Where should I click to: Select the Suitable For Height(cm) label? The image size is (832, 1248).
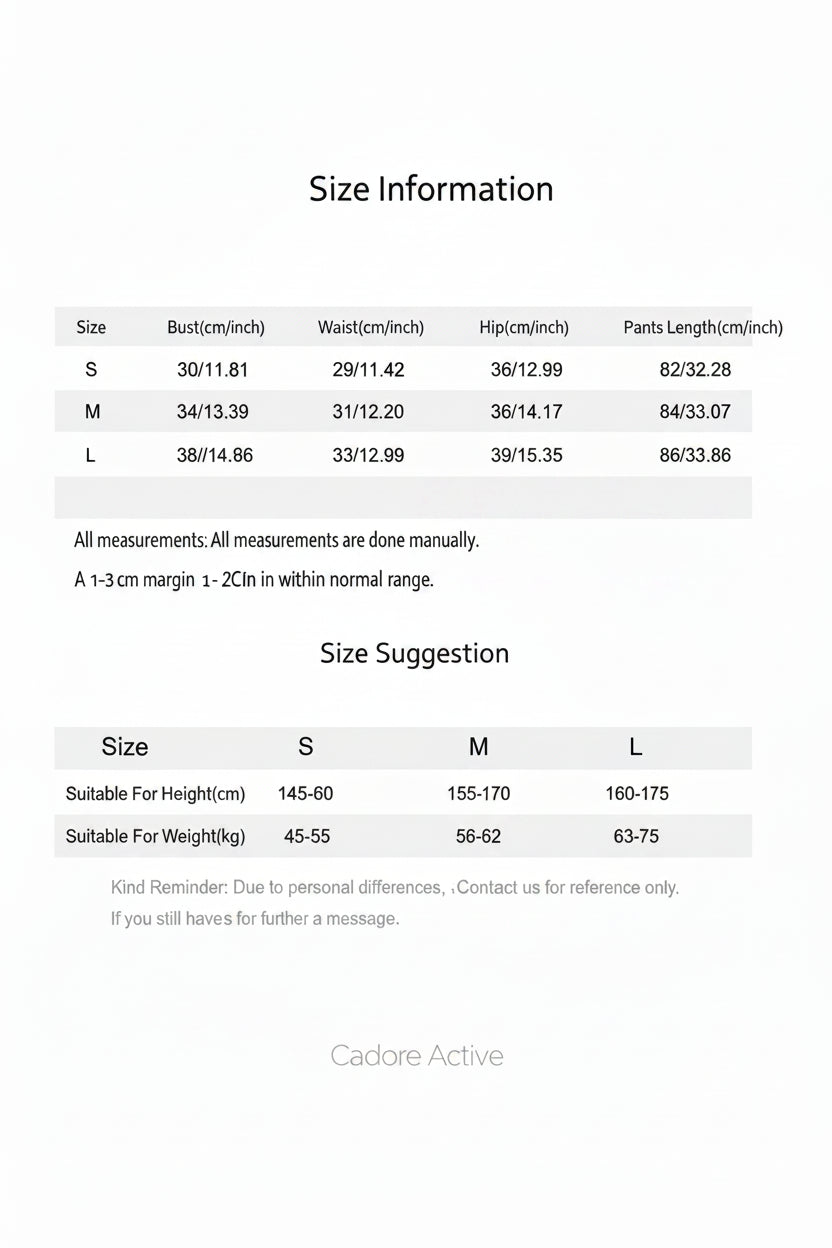tap(155, 794)
